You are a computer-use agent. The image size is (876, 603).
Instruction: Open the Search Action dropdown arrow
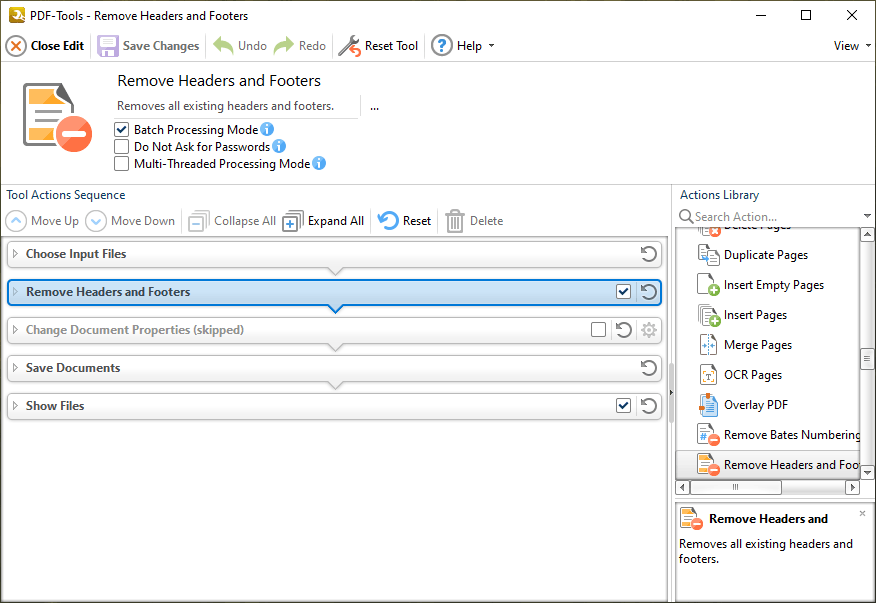click(x=867, y=216)
